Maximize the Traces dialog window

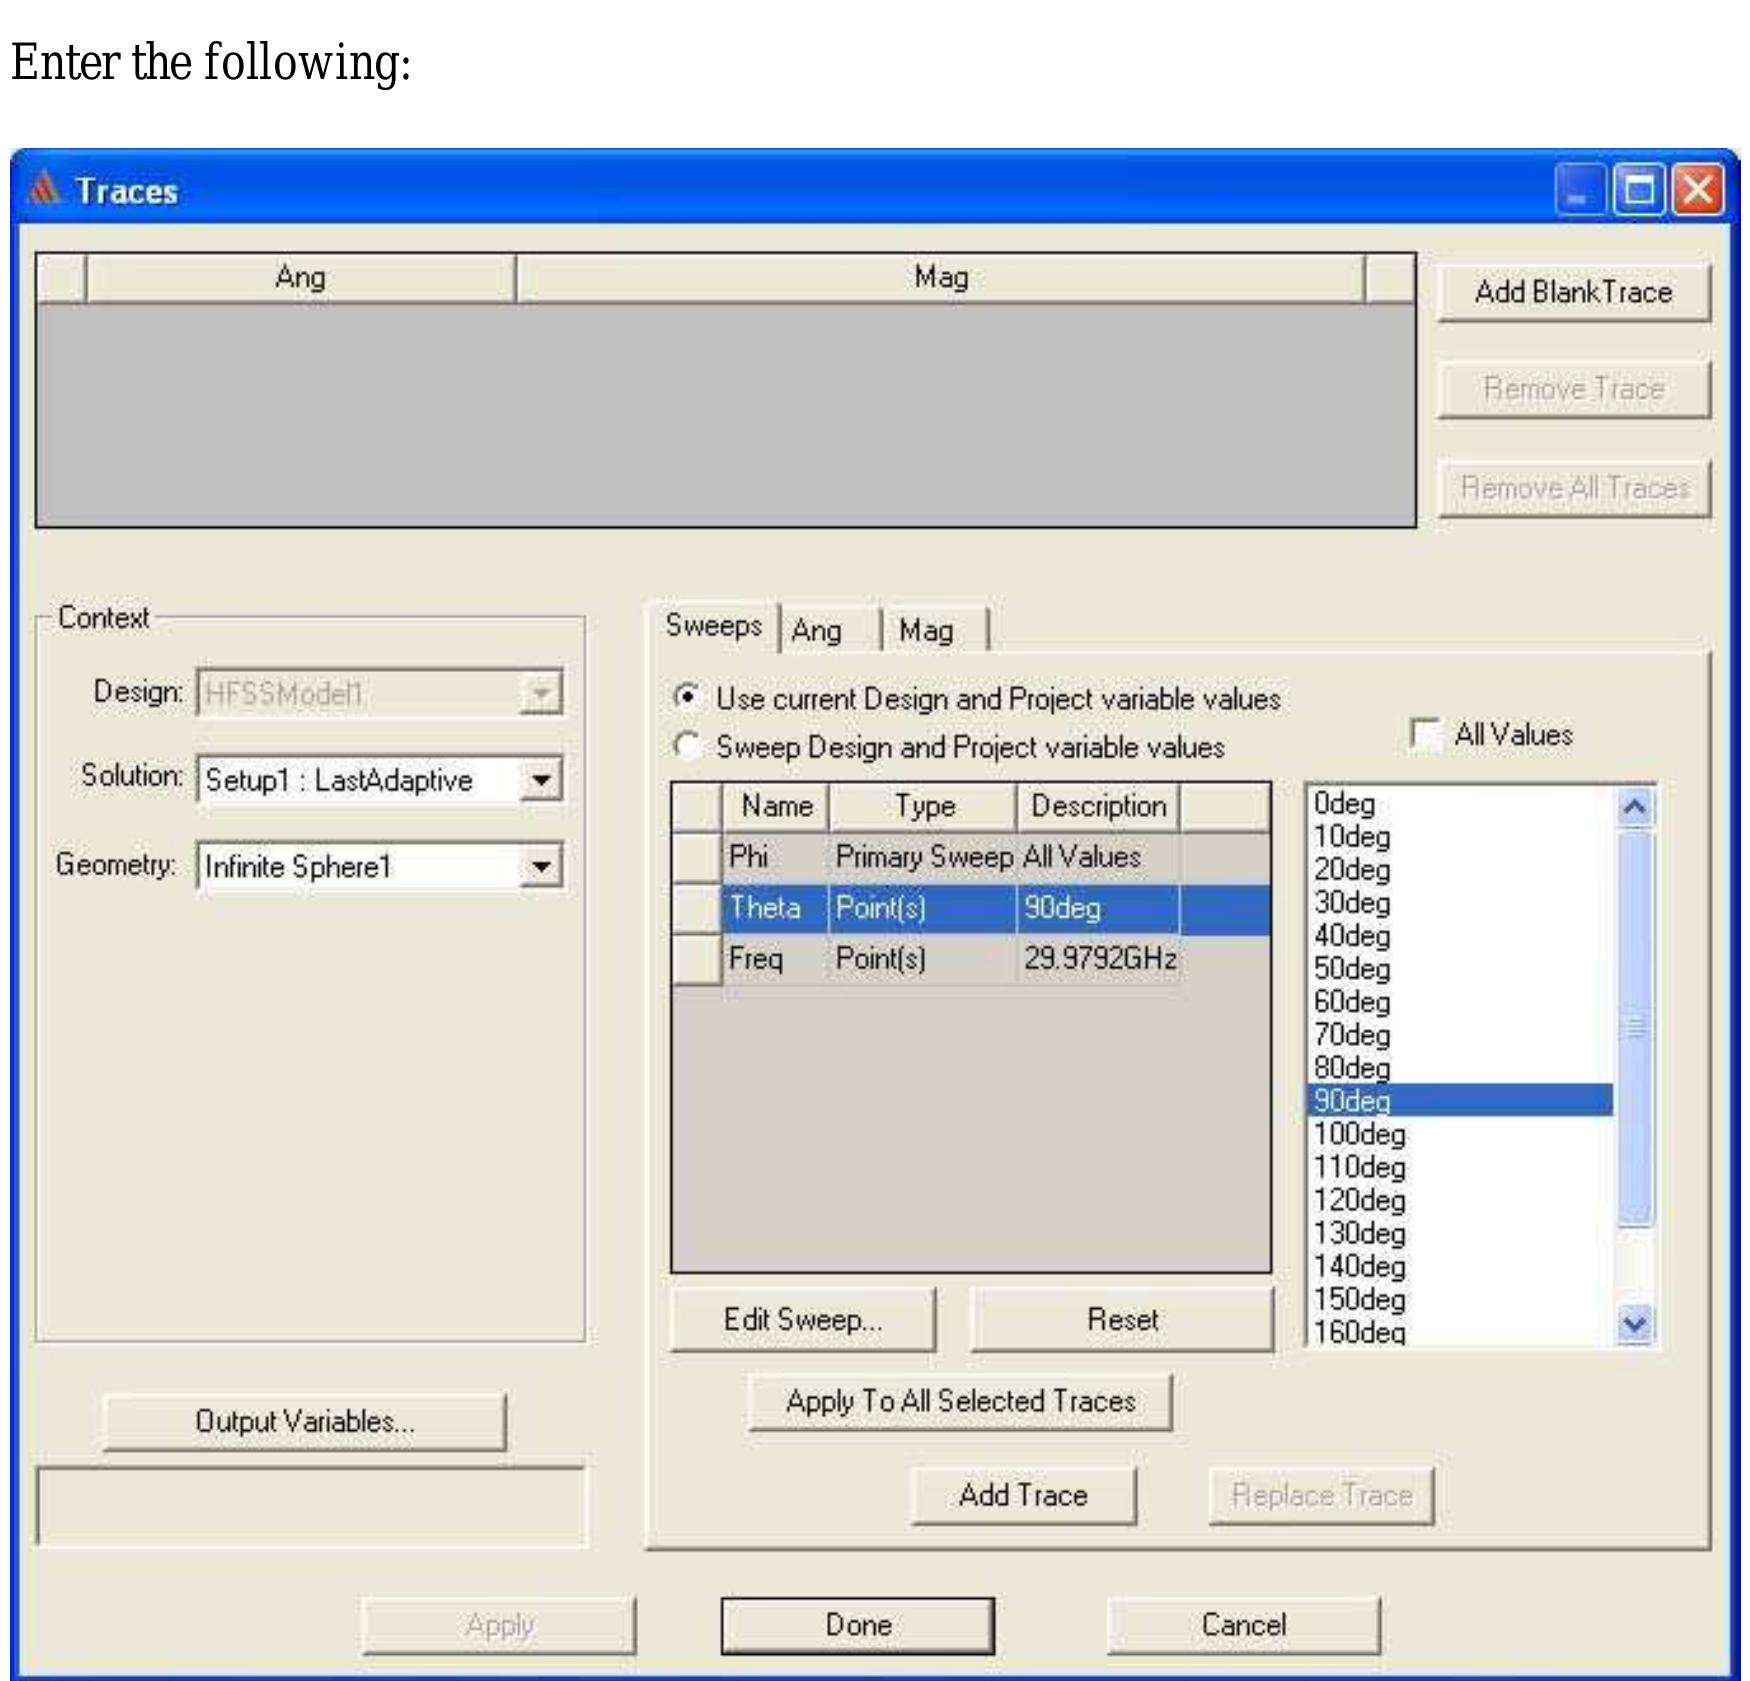(x=1639, y=189)
